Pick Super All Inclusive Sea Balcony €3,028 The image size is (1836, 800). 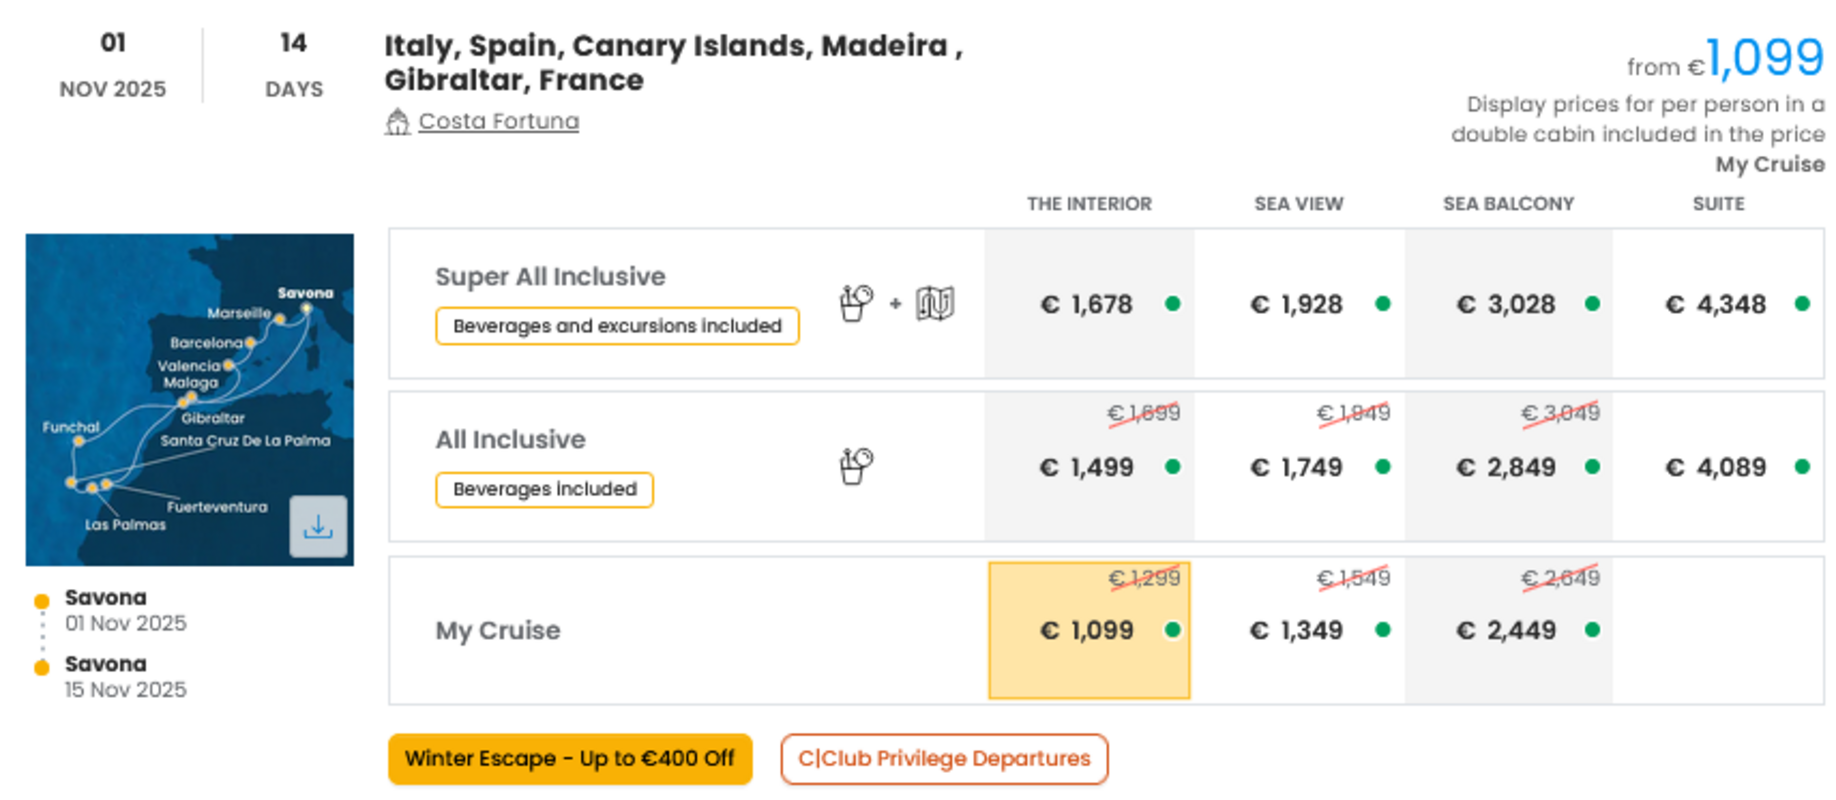pos(1508,304)
